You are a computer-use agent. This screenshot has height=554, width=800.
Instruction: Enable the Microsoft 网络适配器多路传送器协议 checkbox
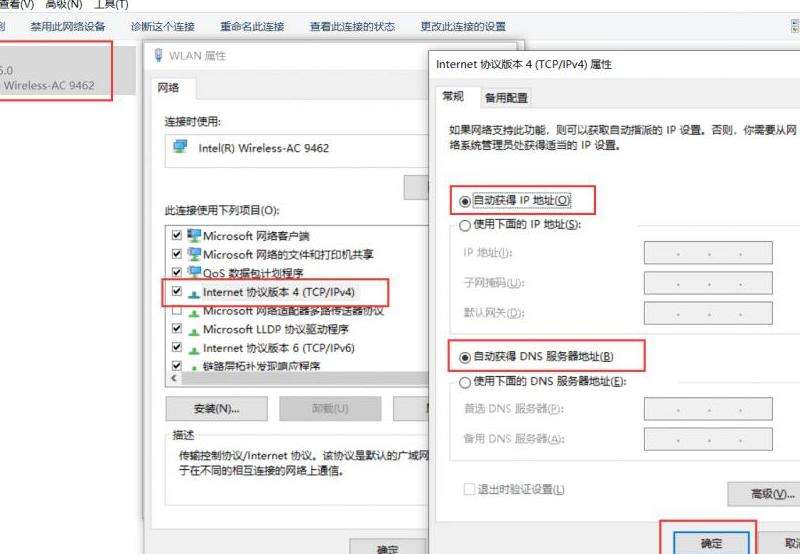click(x=177, y=311)
